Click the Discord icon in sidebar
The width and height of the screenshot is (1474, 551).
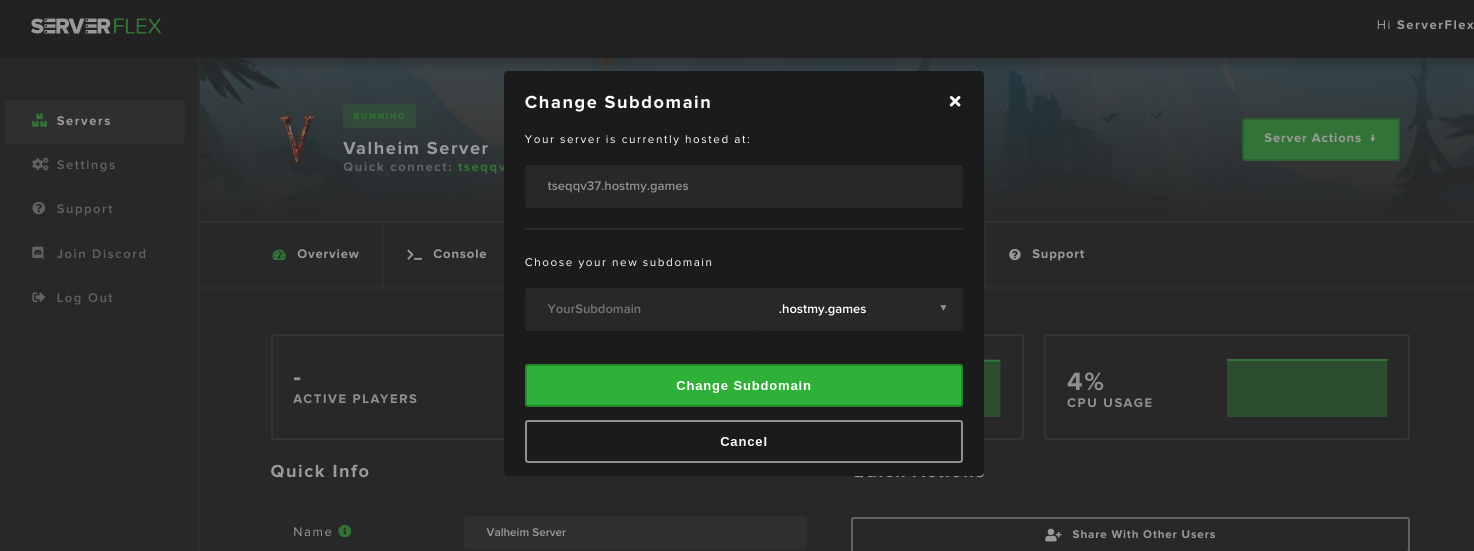(39, 254)
